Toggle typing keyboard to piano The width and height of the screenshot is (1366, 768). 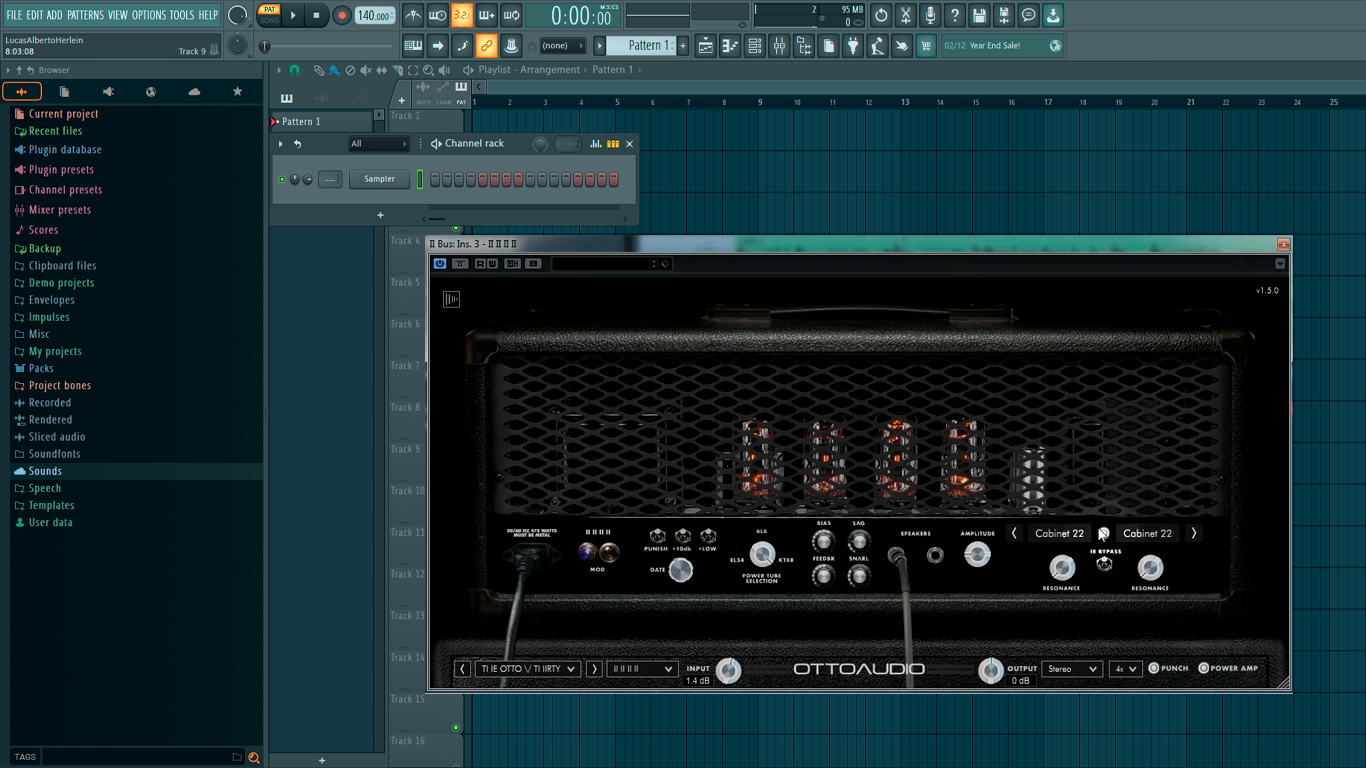tap(413, 45)
